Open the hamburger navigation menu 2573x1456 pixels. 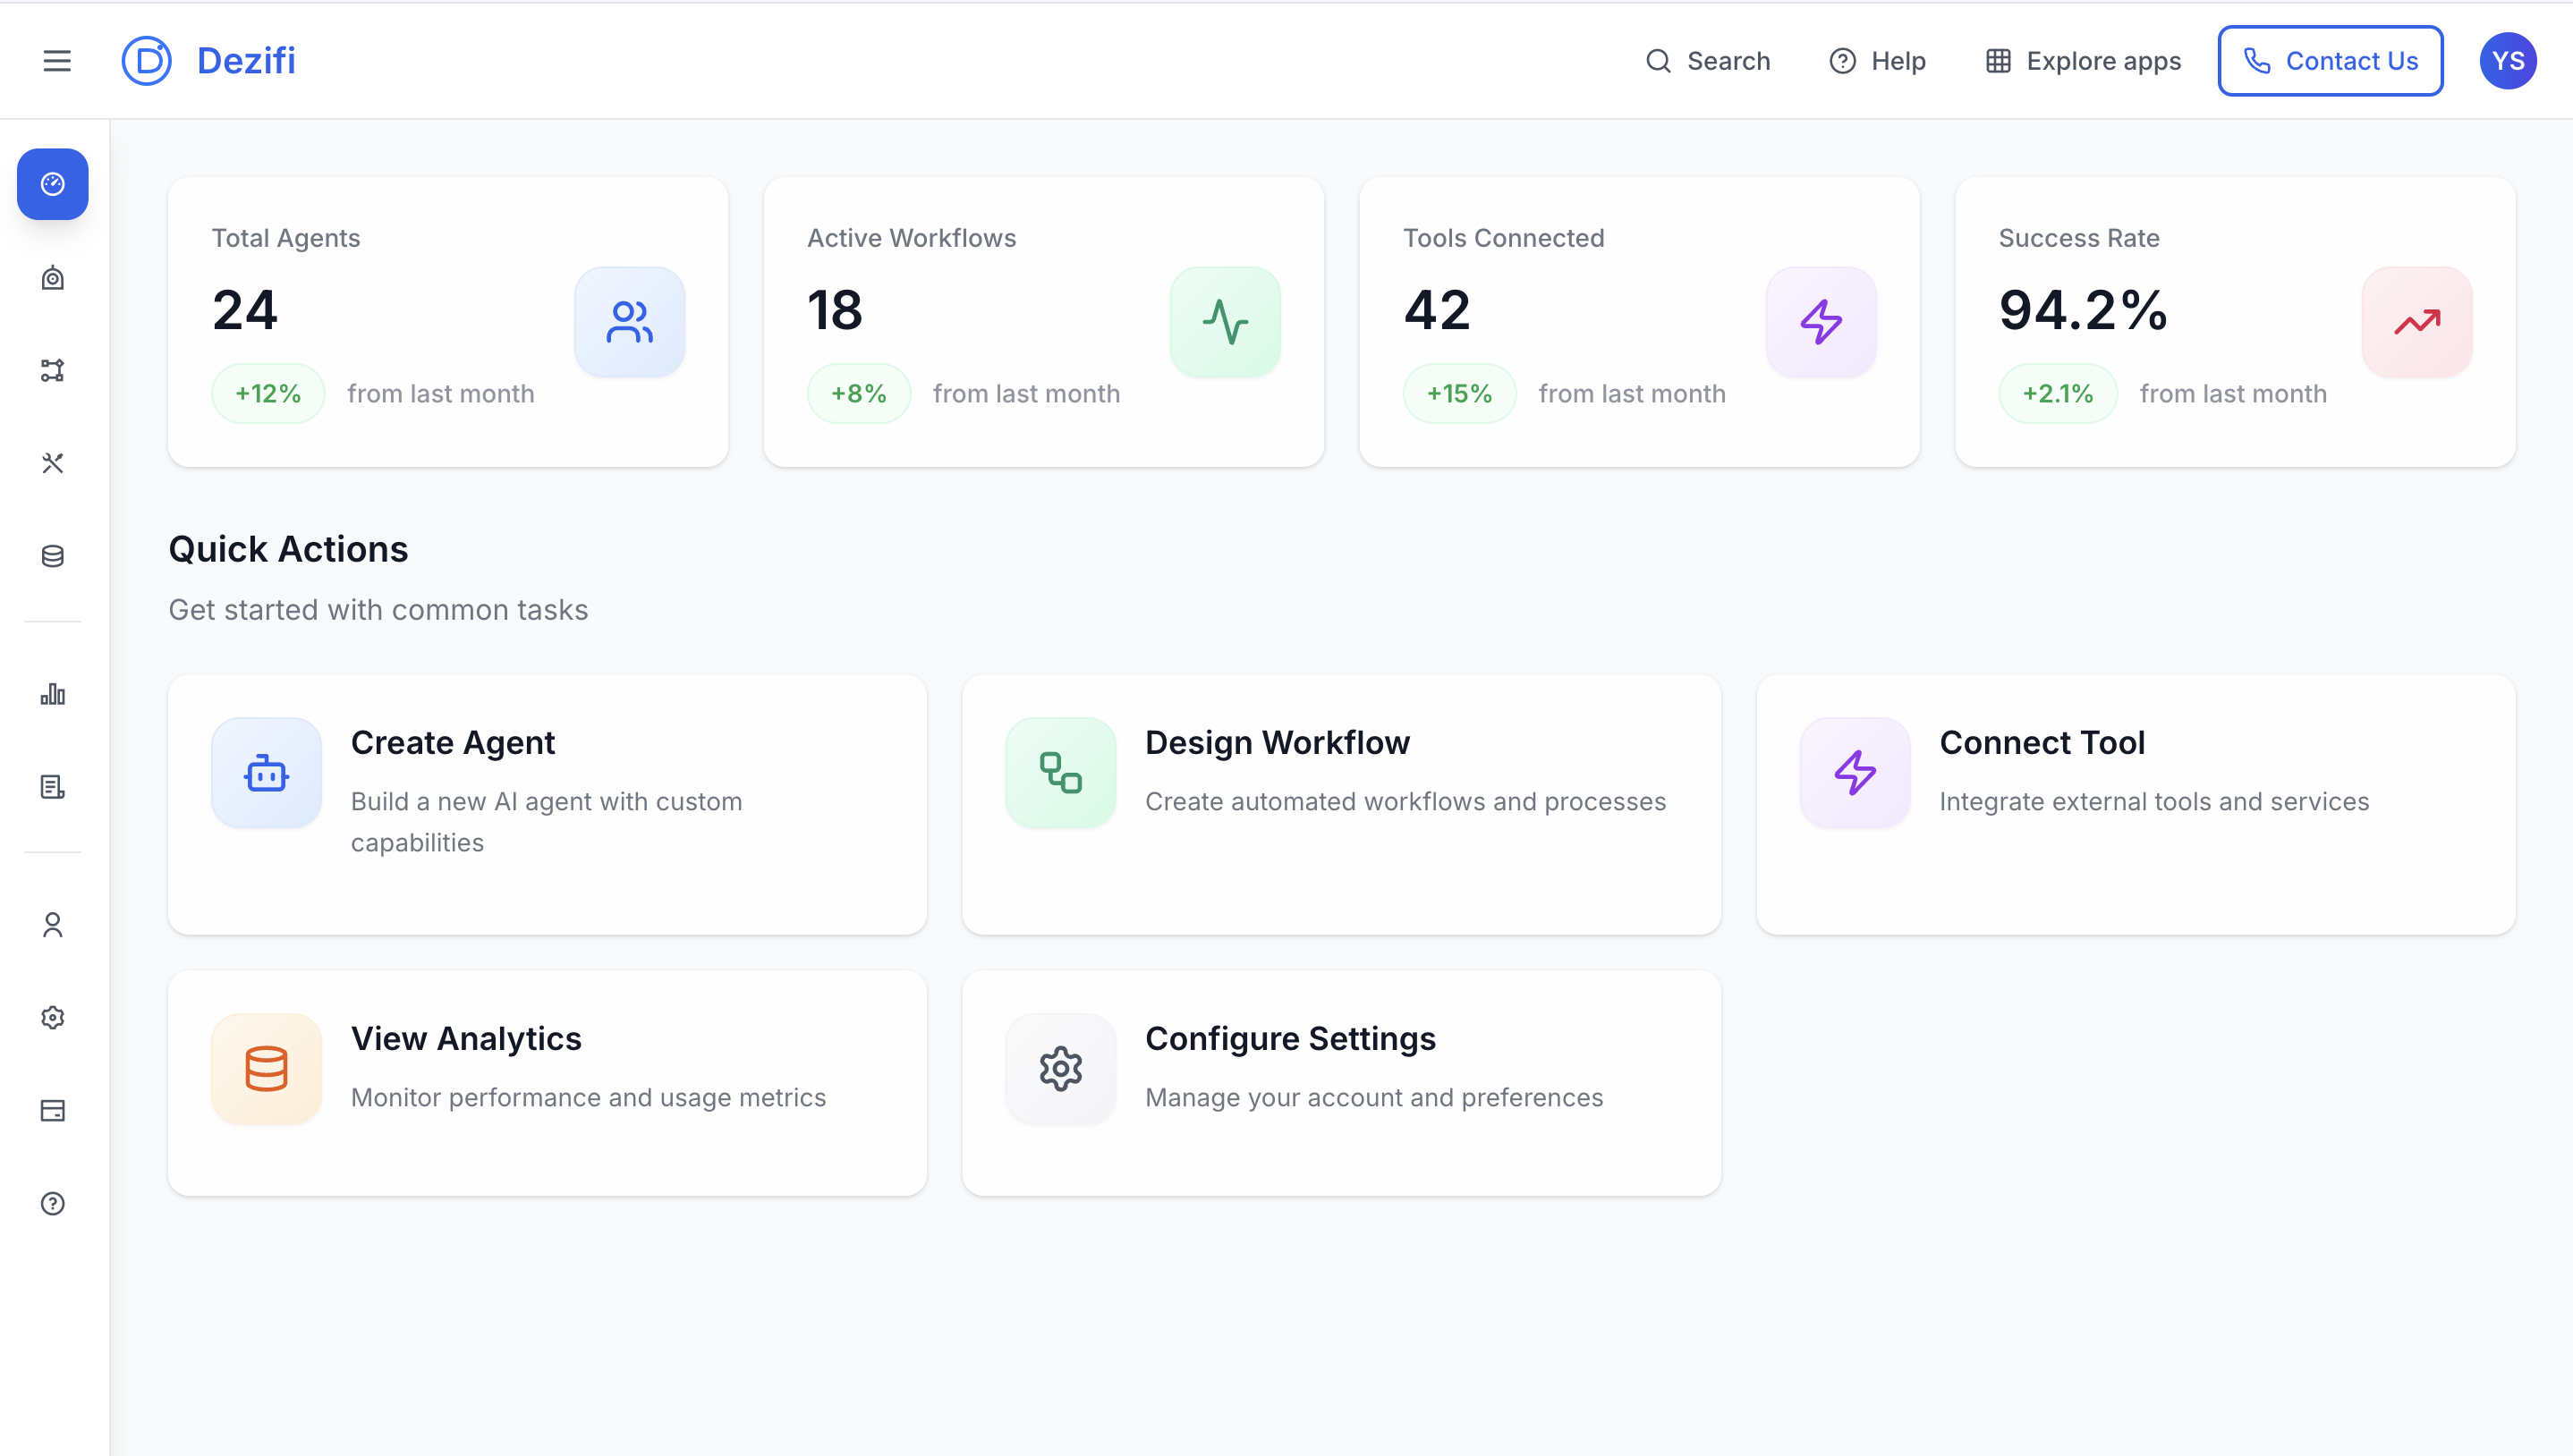coord(56,60)
